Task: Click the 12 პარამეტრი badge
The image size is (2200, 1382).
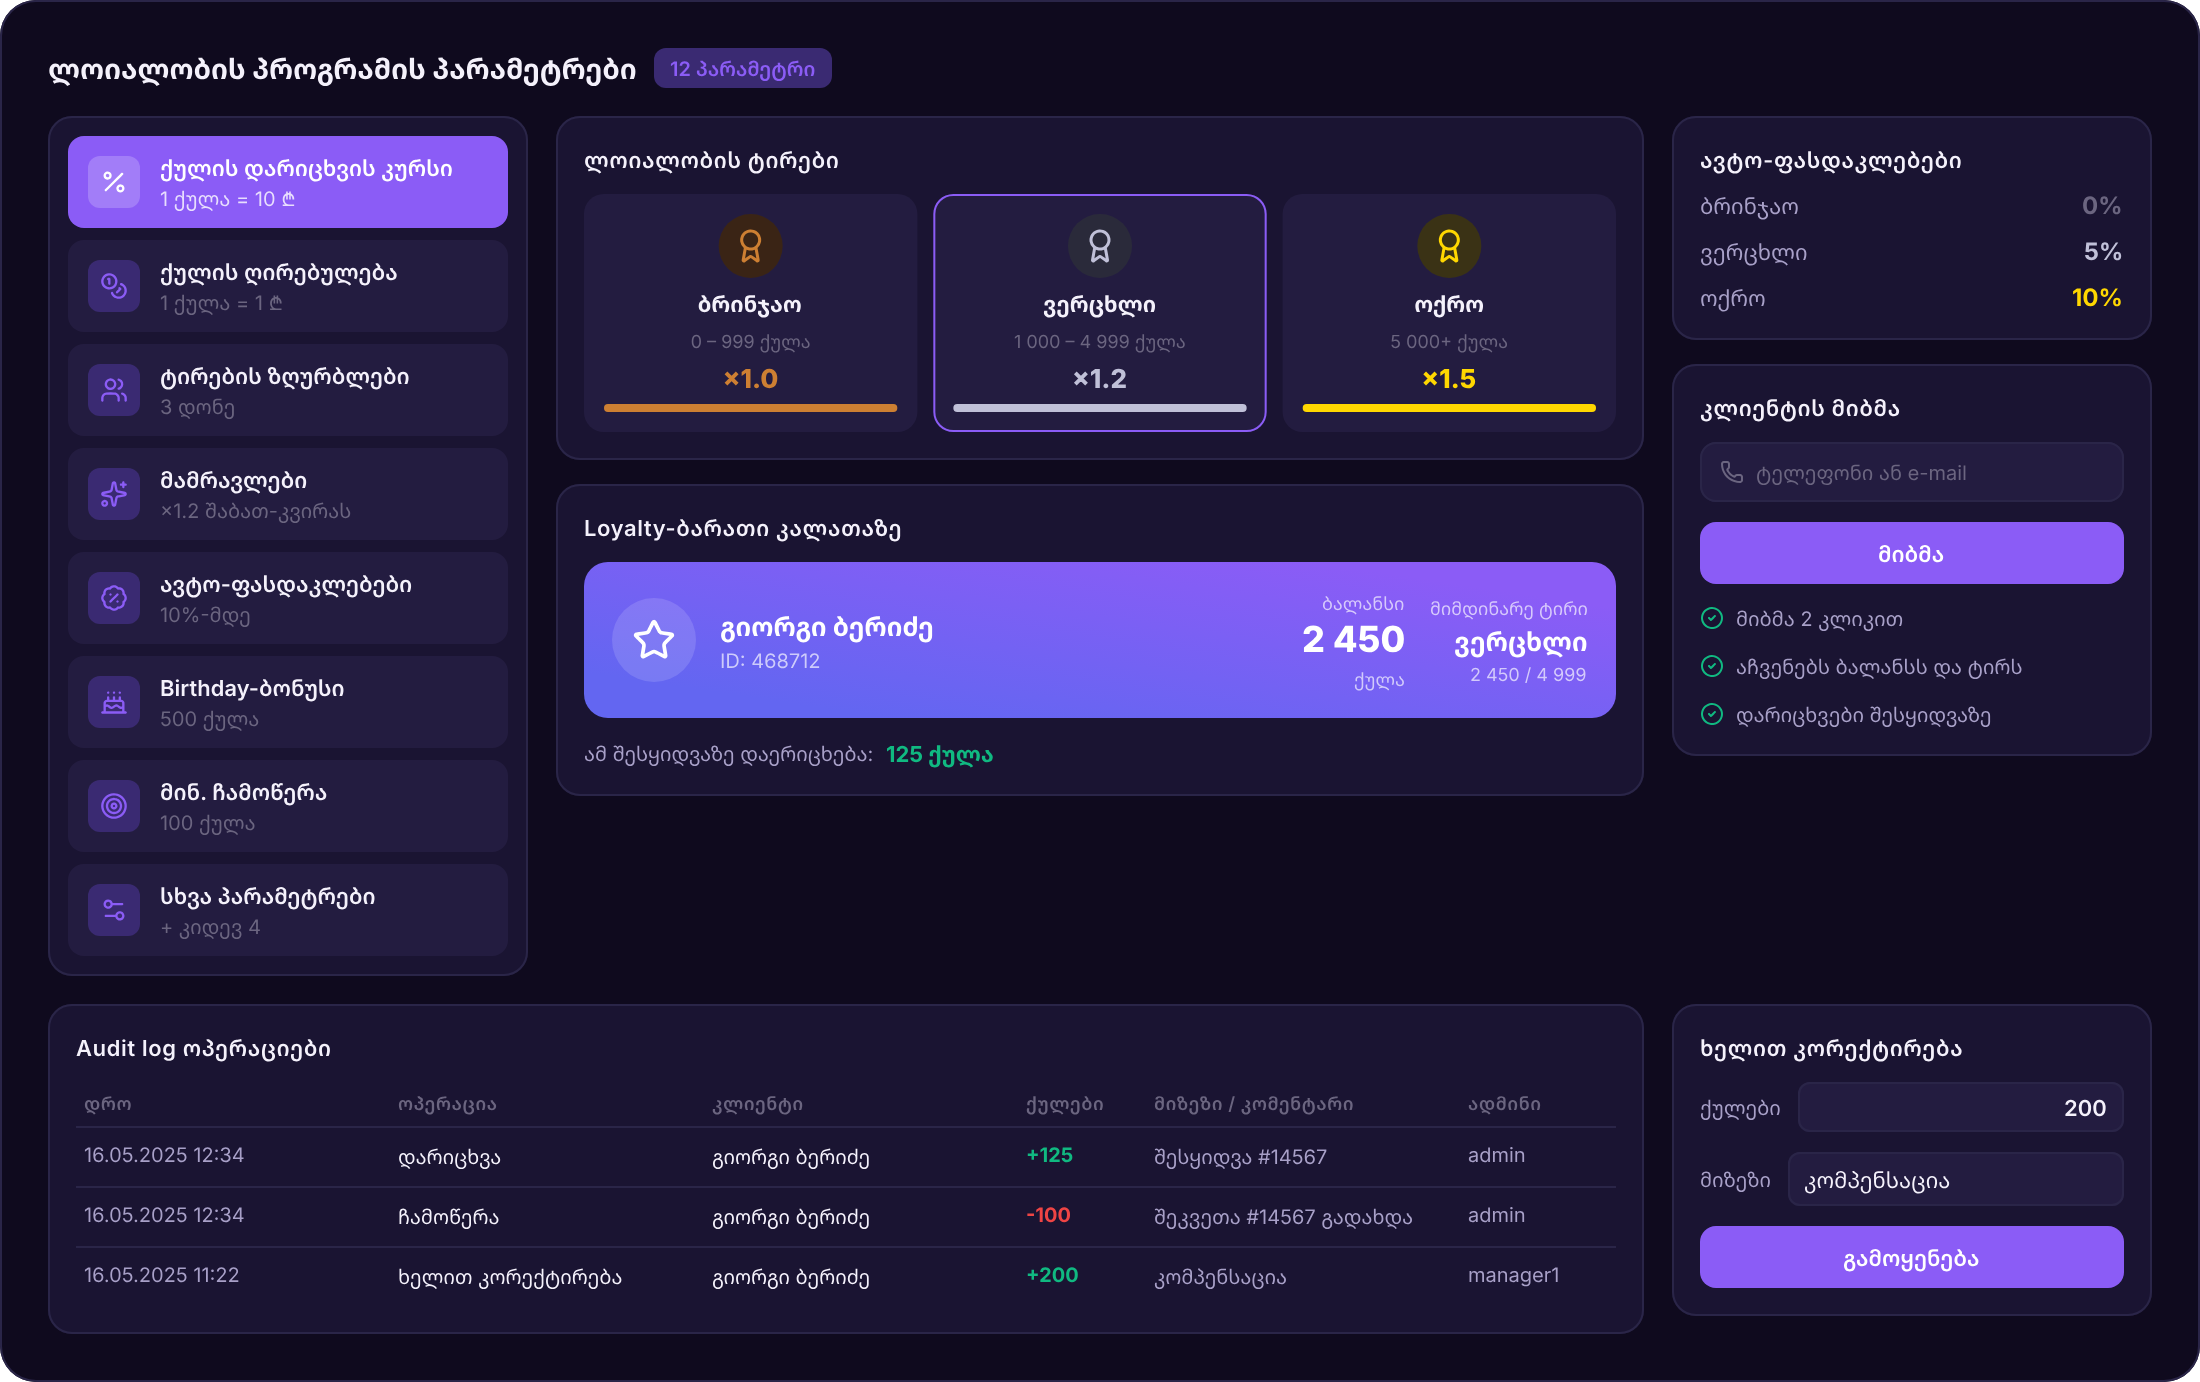Action: 742,68
